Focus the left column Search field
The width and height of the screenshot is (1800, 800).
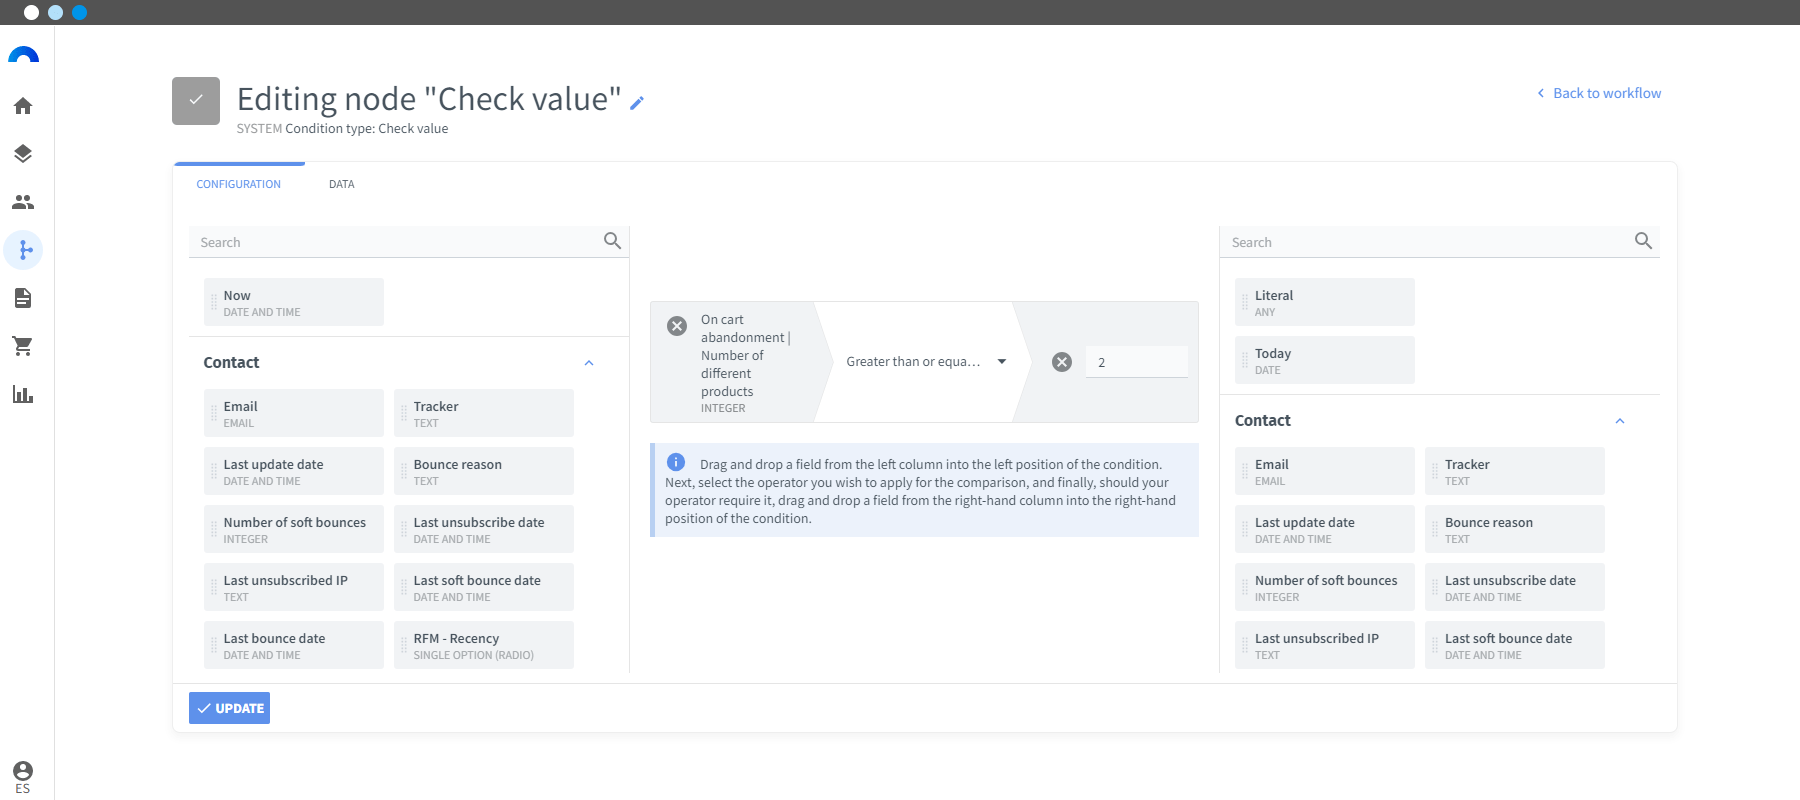point(396,242)
